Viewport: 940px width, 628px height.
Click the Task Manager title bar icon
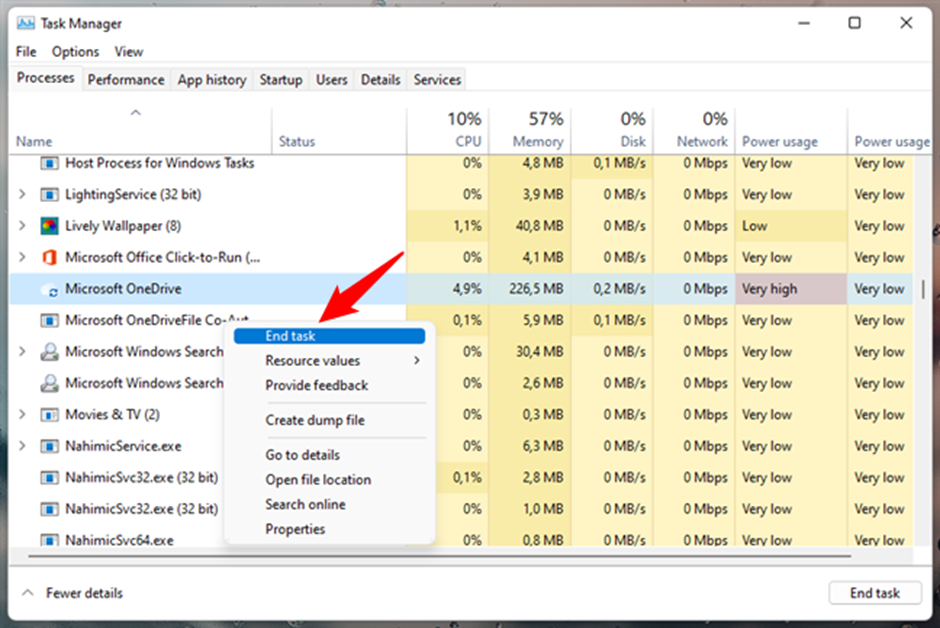pyautogui.click(x=26, y=23)
